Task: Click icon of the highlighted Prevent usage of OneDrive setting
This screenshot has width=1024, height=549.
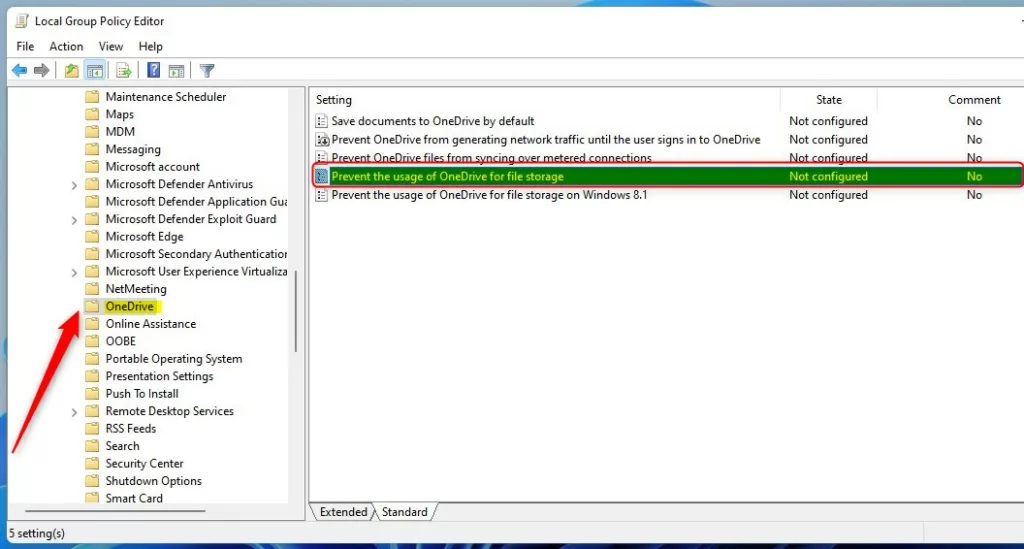Action: coord(321,176)
